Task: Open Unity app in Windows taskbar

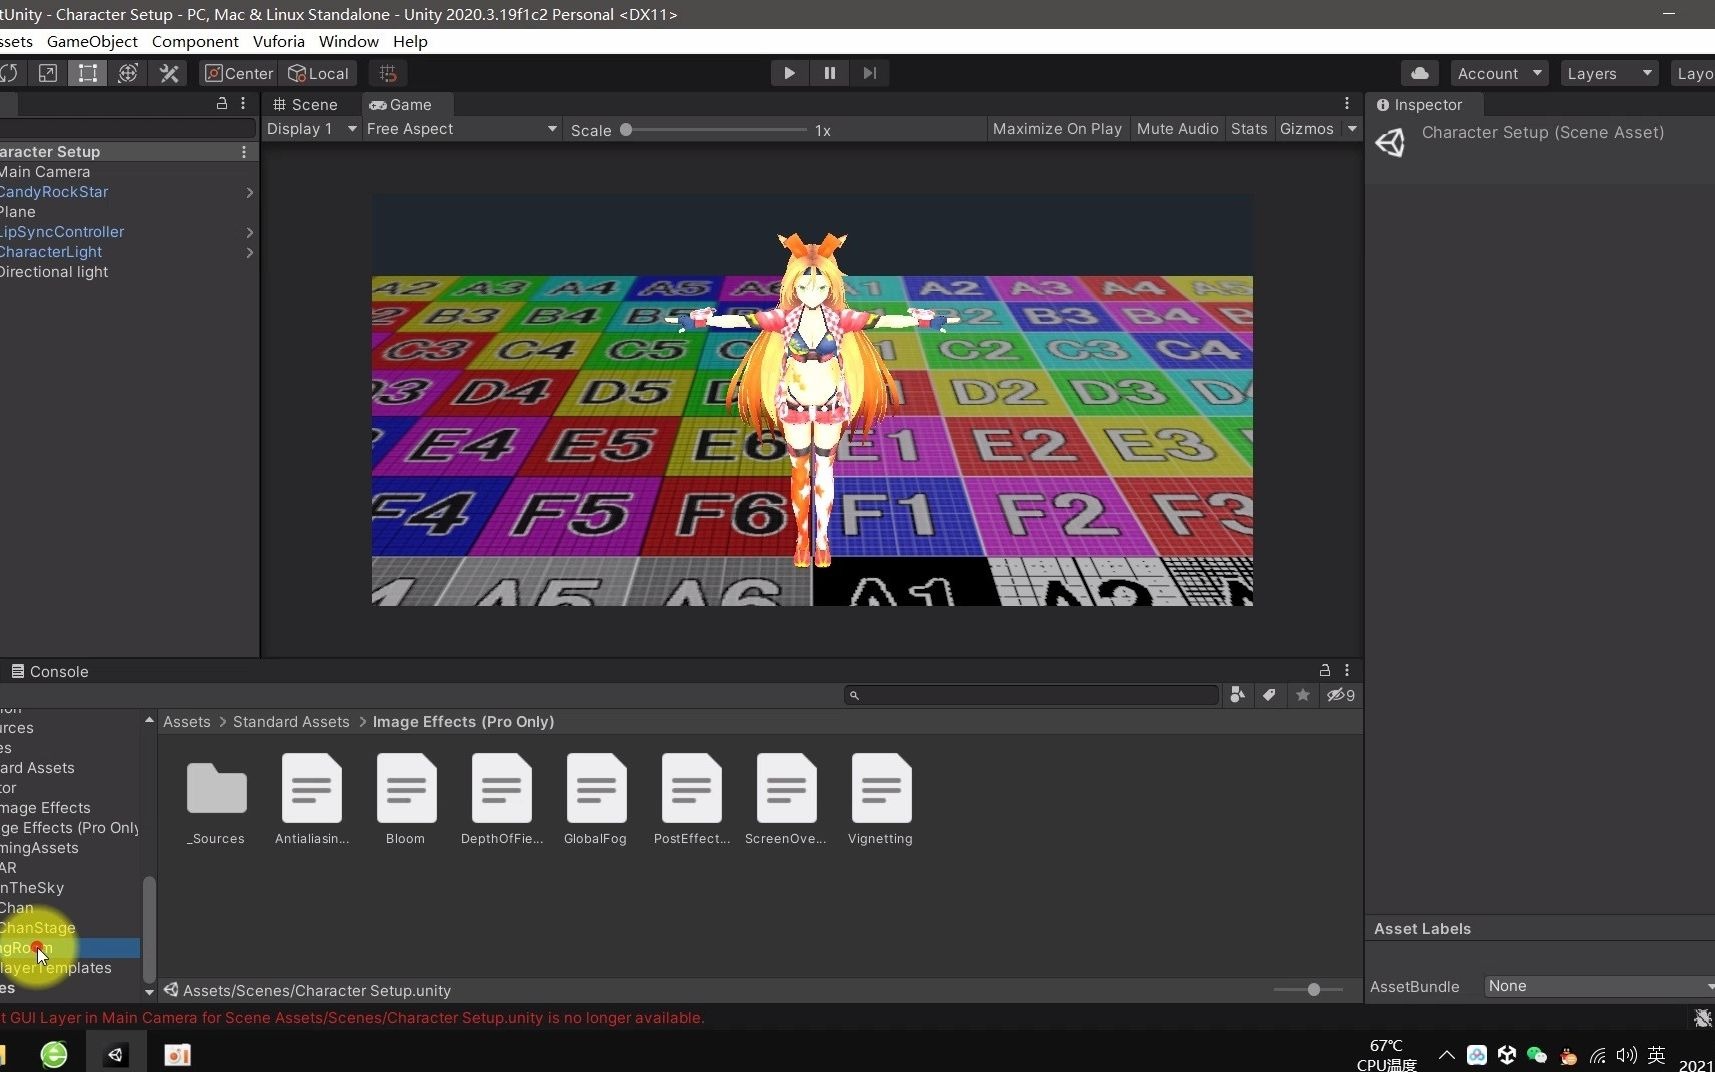Action: 116,1054
